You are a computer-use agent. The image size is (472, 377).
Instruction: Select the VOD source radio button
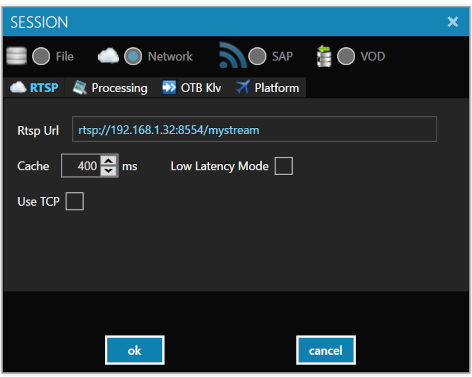point(346,56)
